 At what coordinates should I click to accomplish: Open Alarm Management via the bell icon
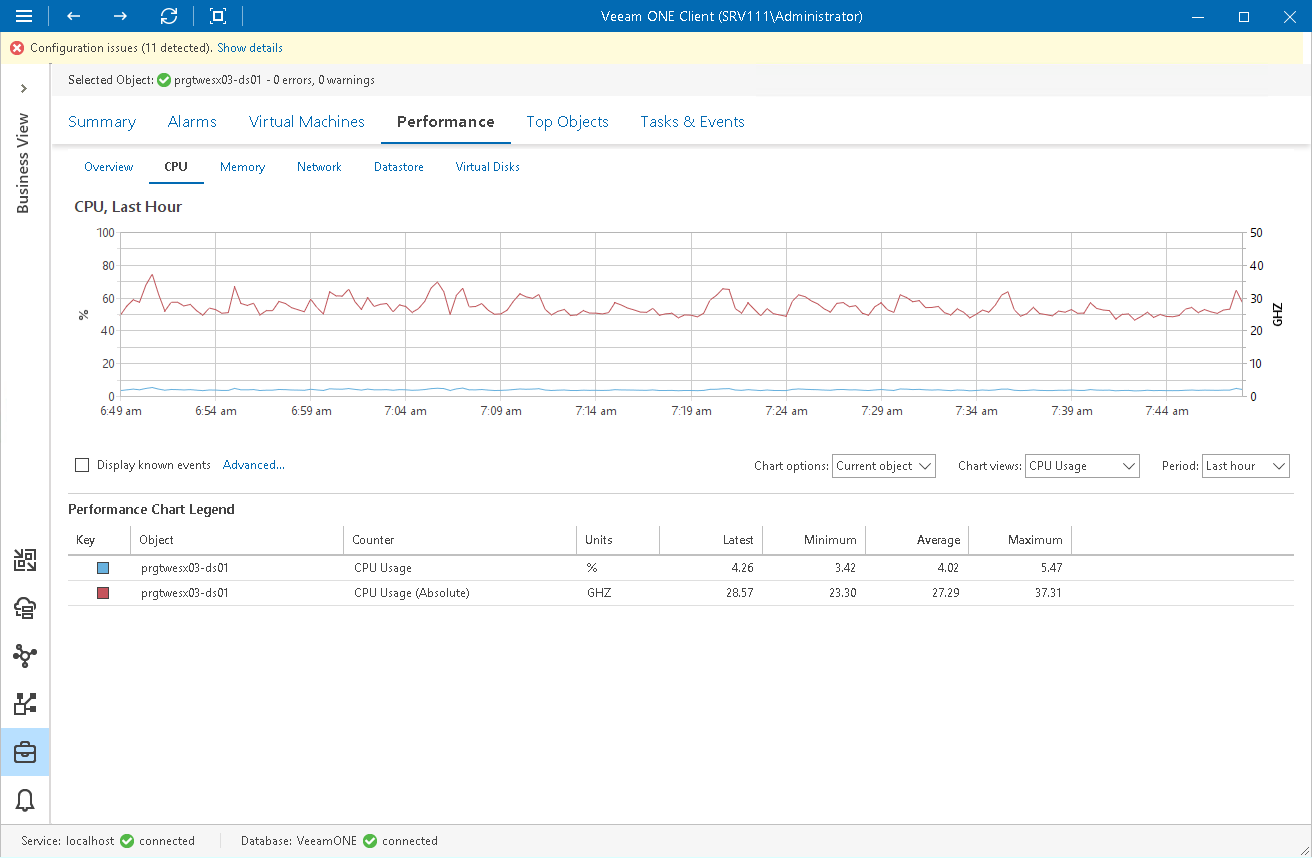[x=25, y=800]
